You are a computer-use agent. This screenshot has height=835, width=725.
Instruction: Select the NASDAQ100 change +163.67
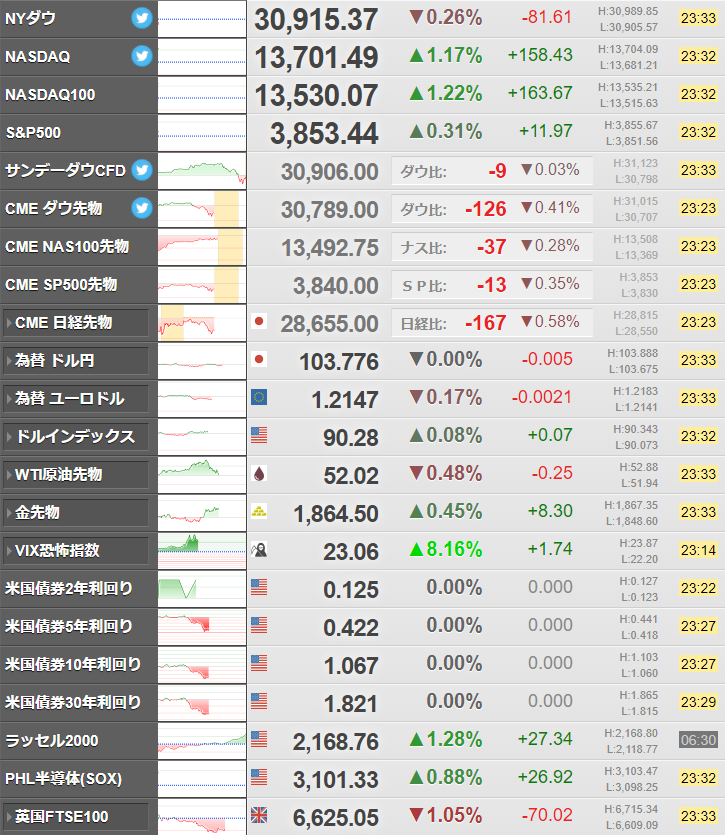coord(540,93)
